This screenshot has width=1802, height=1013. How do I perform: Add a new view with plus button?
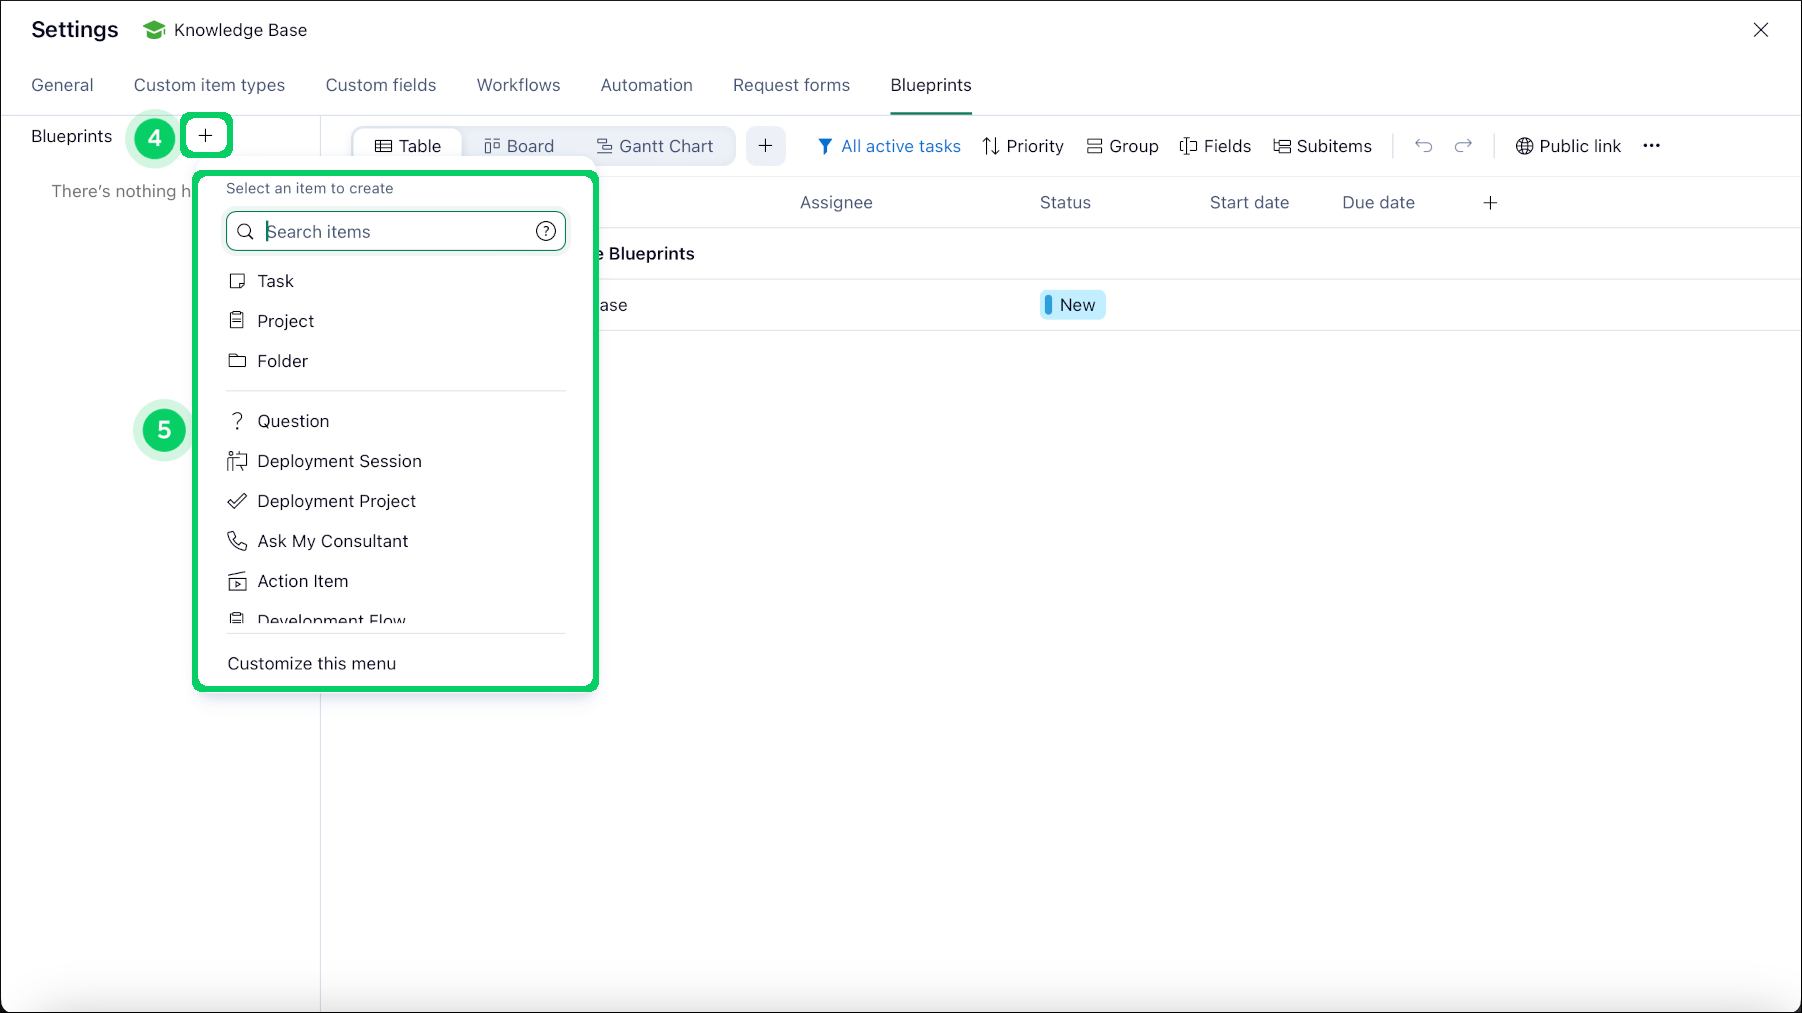click(765, 146)
